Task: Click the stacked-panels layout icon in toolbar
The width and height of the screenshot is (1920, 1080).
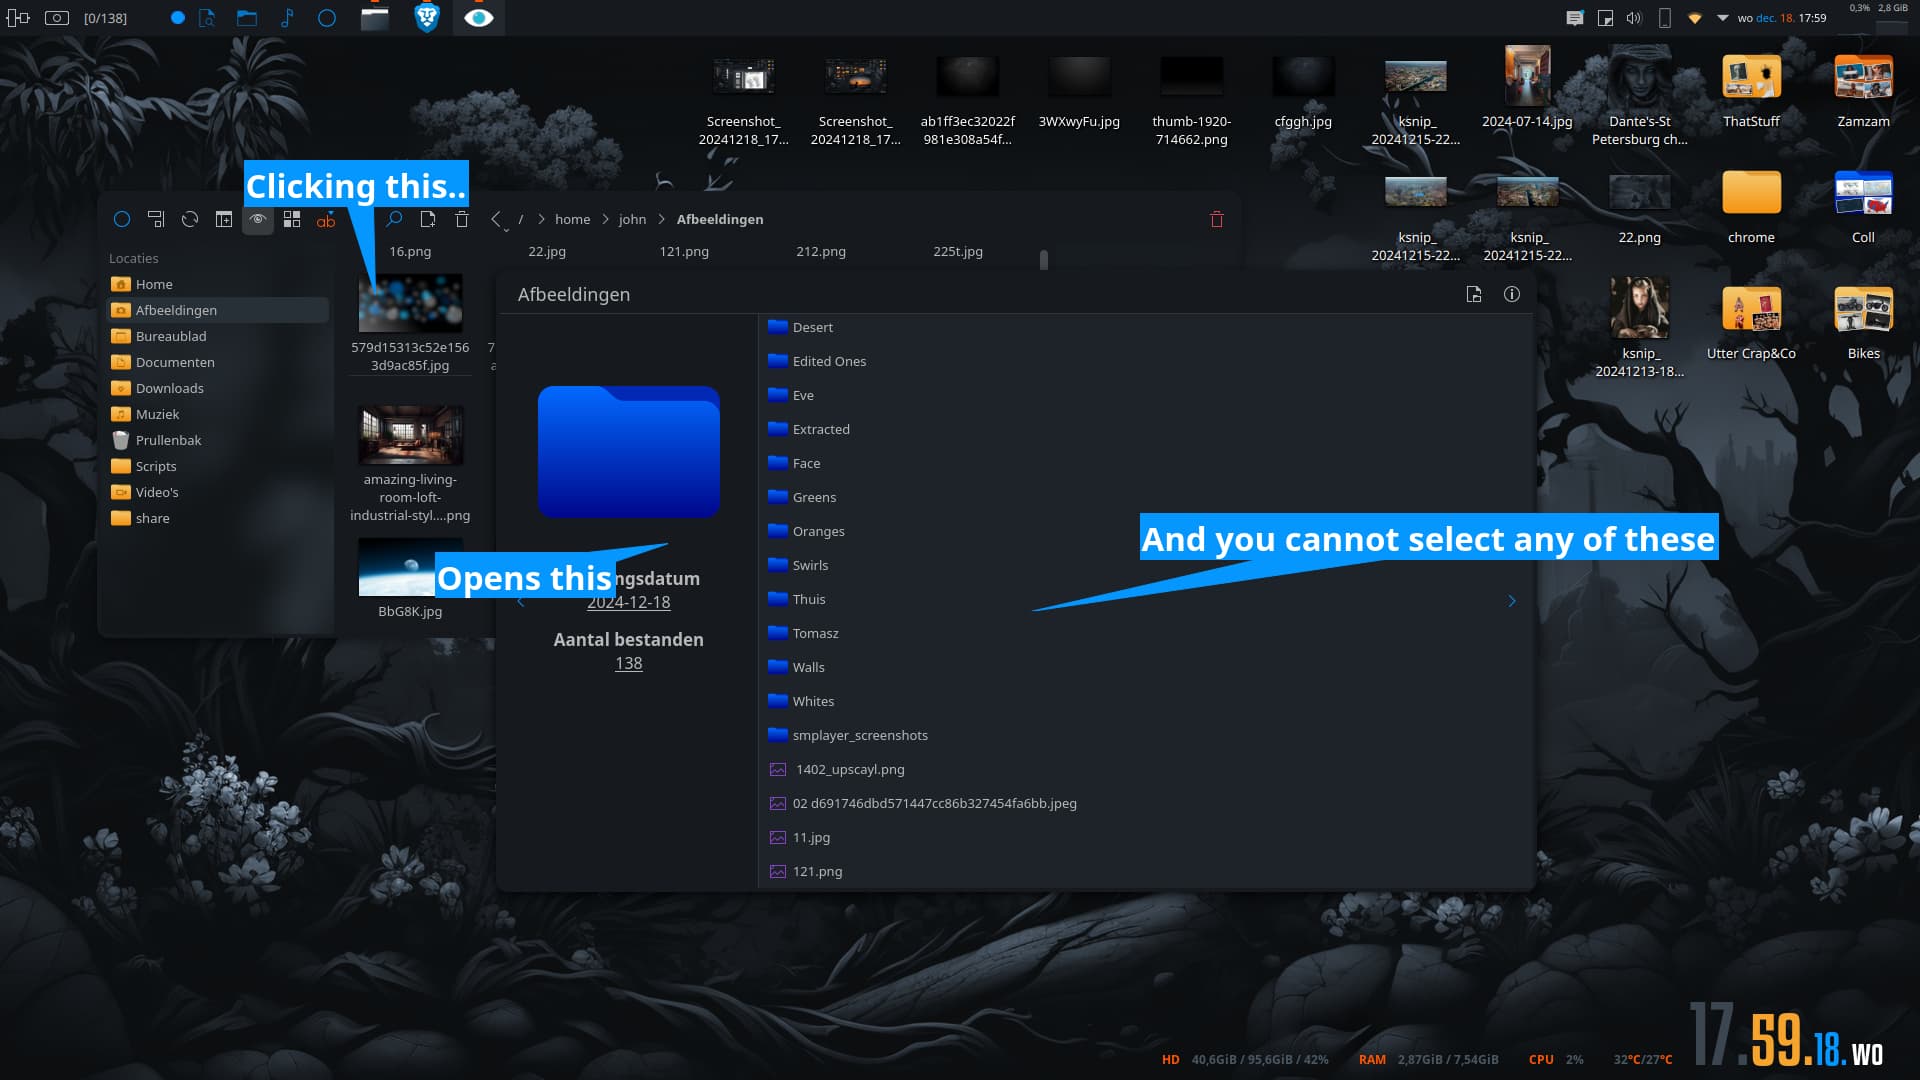Action: [x=156, y=219]
